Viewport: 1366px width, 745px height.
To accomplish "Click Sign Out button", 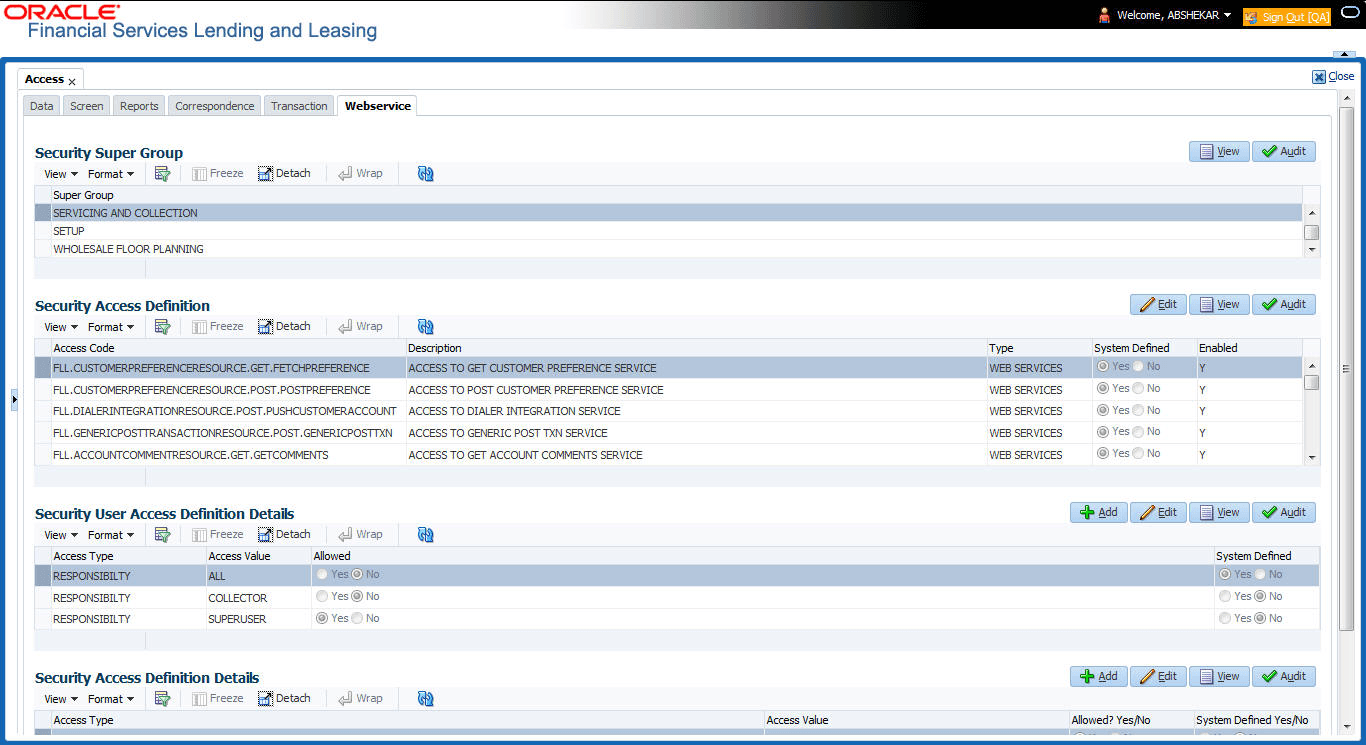I will click(1287, 17).
